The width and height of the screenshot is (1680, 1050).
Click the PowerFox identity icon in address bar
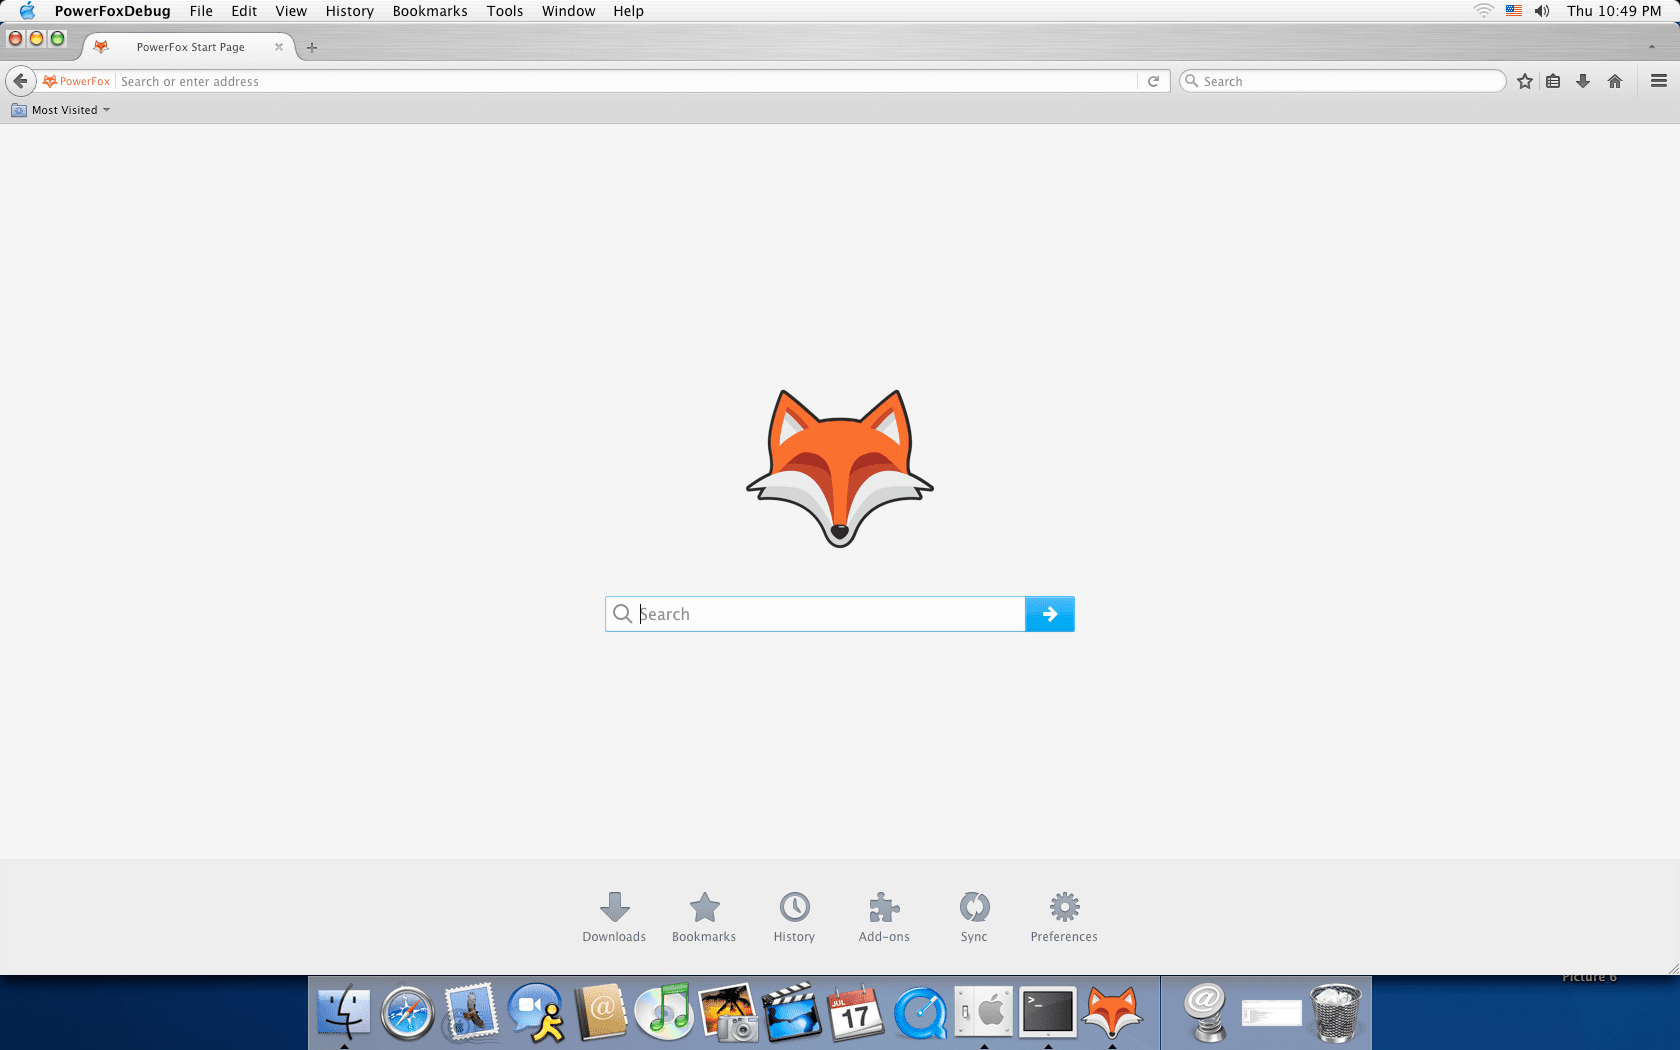coord(76,81)
